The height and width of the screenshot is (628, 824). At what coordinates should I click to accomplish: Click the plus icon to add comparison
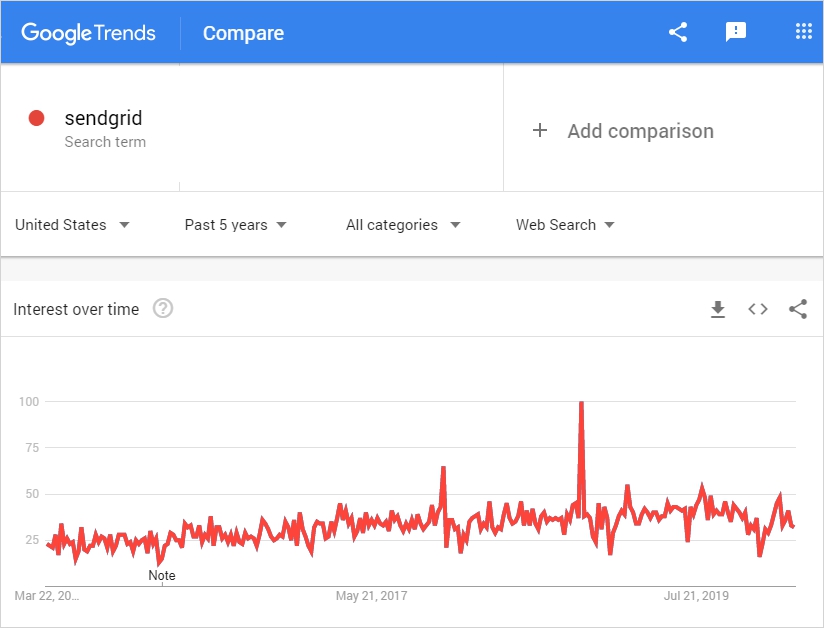point(540,131)
